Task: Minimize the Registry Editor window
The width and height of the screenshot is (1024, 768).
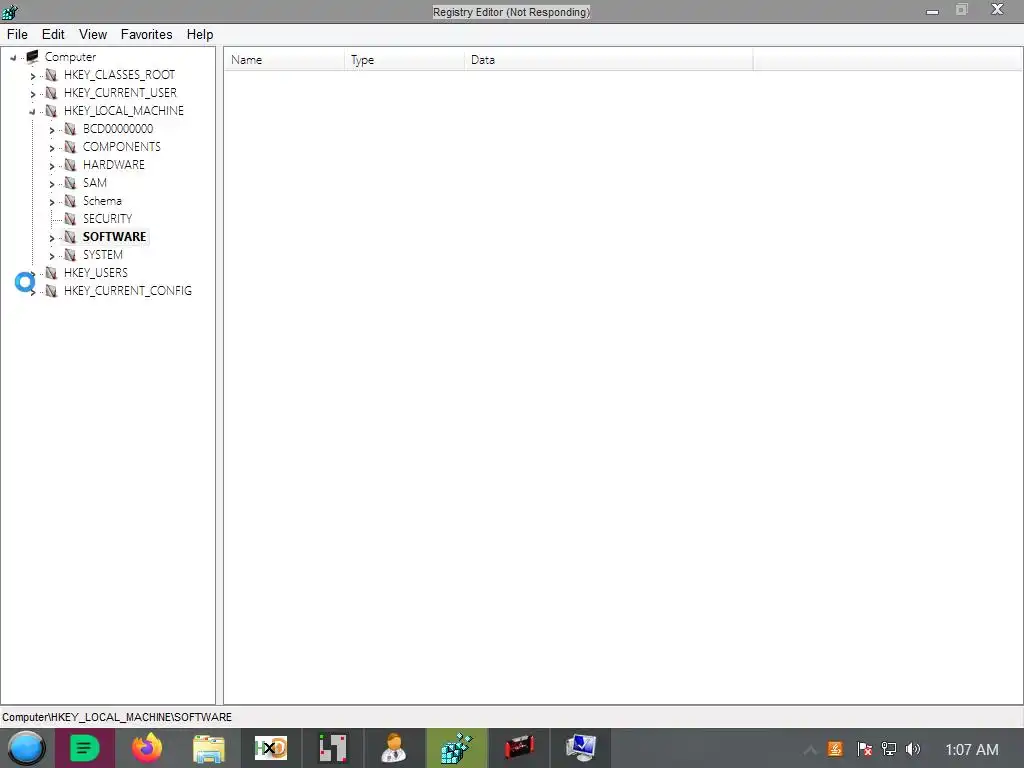Action: pos(932,11)
